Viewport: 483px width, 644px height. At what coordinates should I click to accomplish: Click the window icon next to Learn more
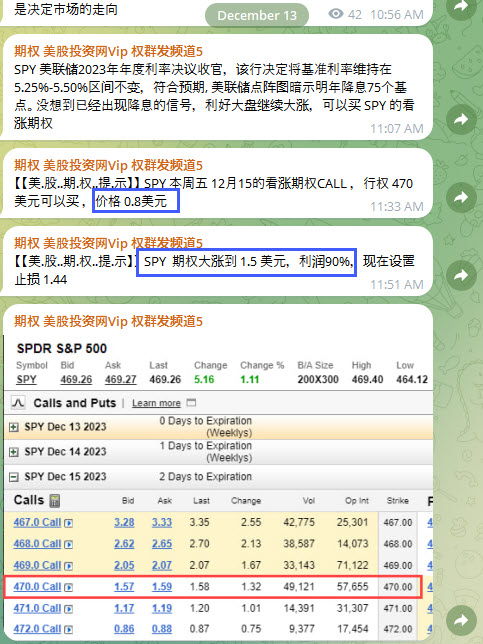[191, 402]
